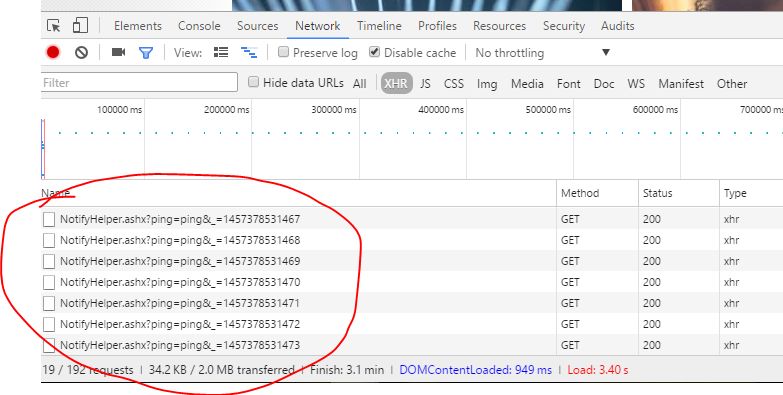The width and height of the screenshot is (783, 395).
Task: Select the overview waterfall view icon
Action: tap(249, 52)
